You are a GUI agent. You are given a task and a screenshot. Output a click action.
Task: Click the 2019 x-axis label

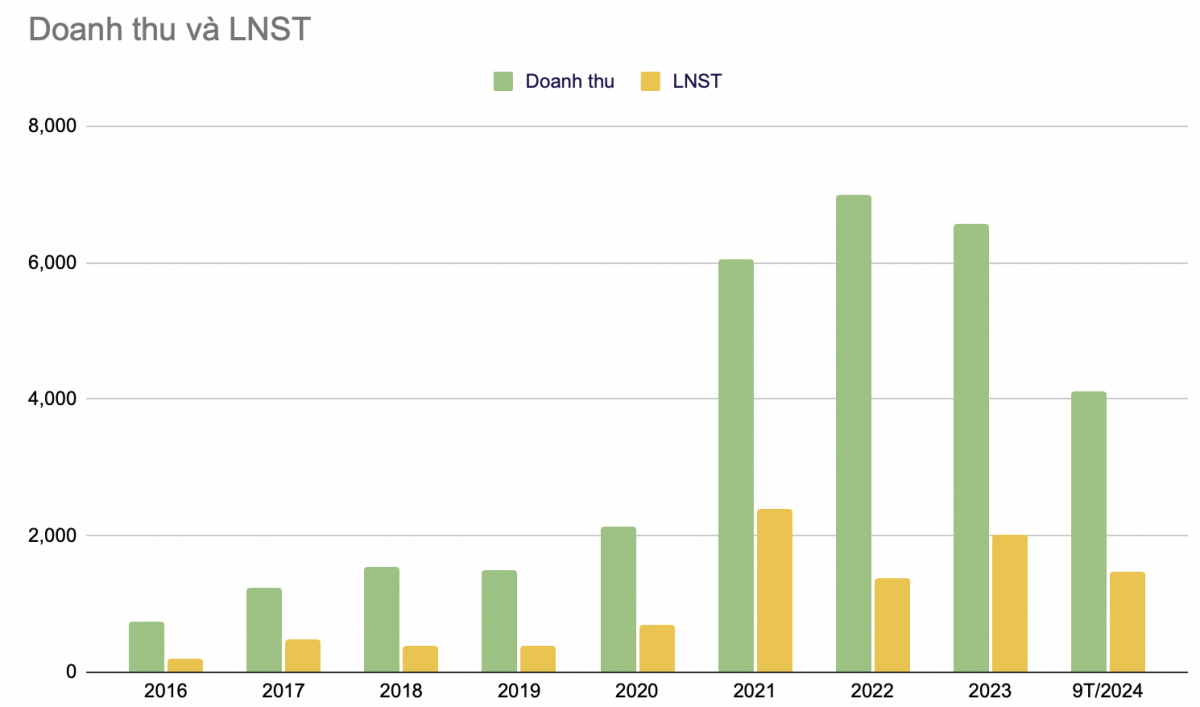click(518, 691)
